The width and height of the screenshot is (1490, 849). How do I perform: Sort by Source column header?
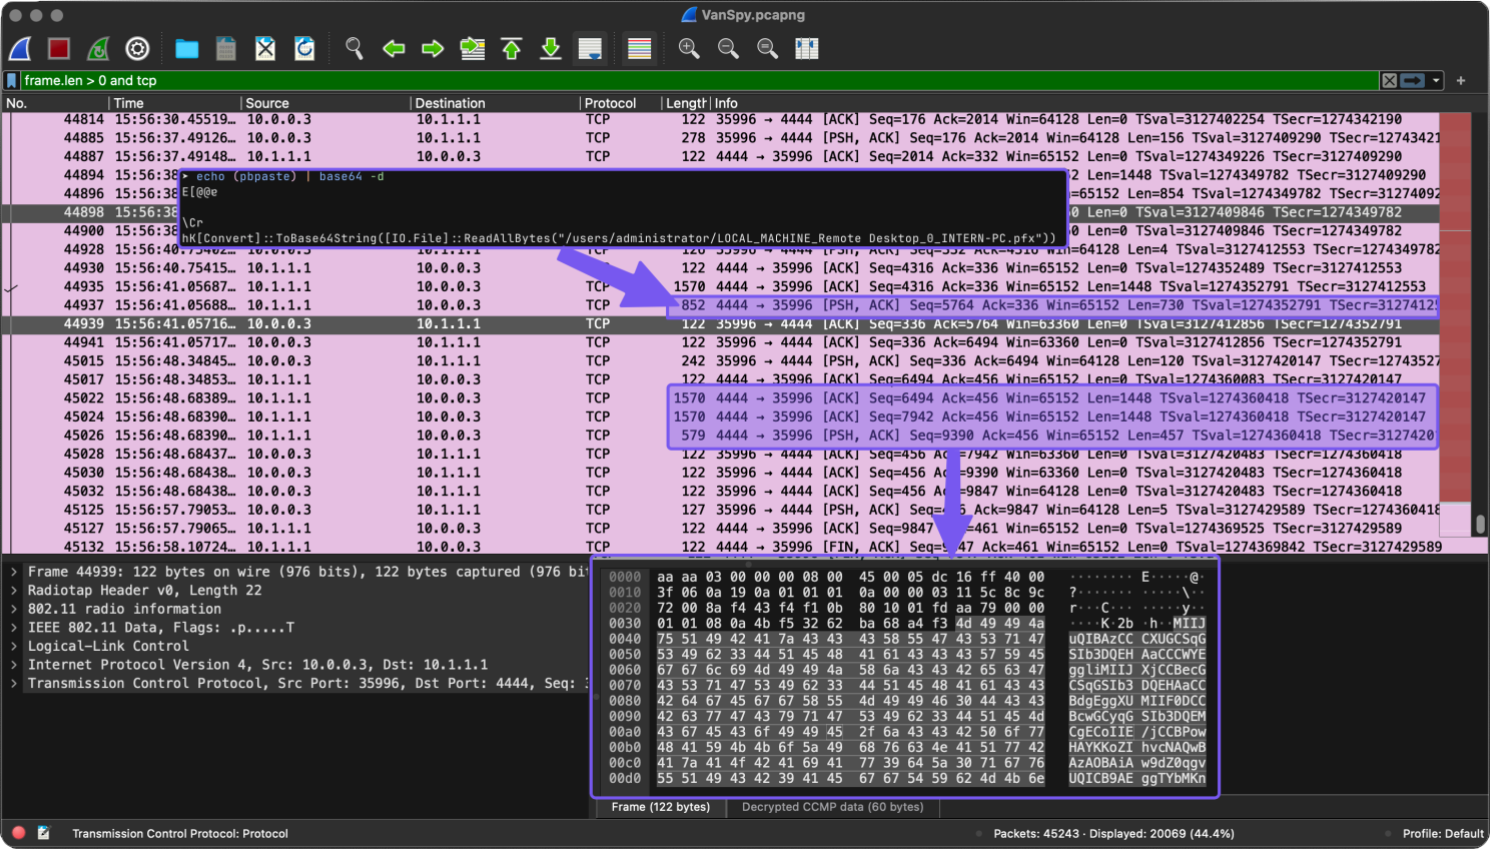(326, 103)
